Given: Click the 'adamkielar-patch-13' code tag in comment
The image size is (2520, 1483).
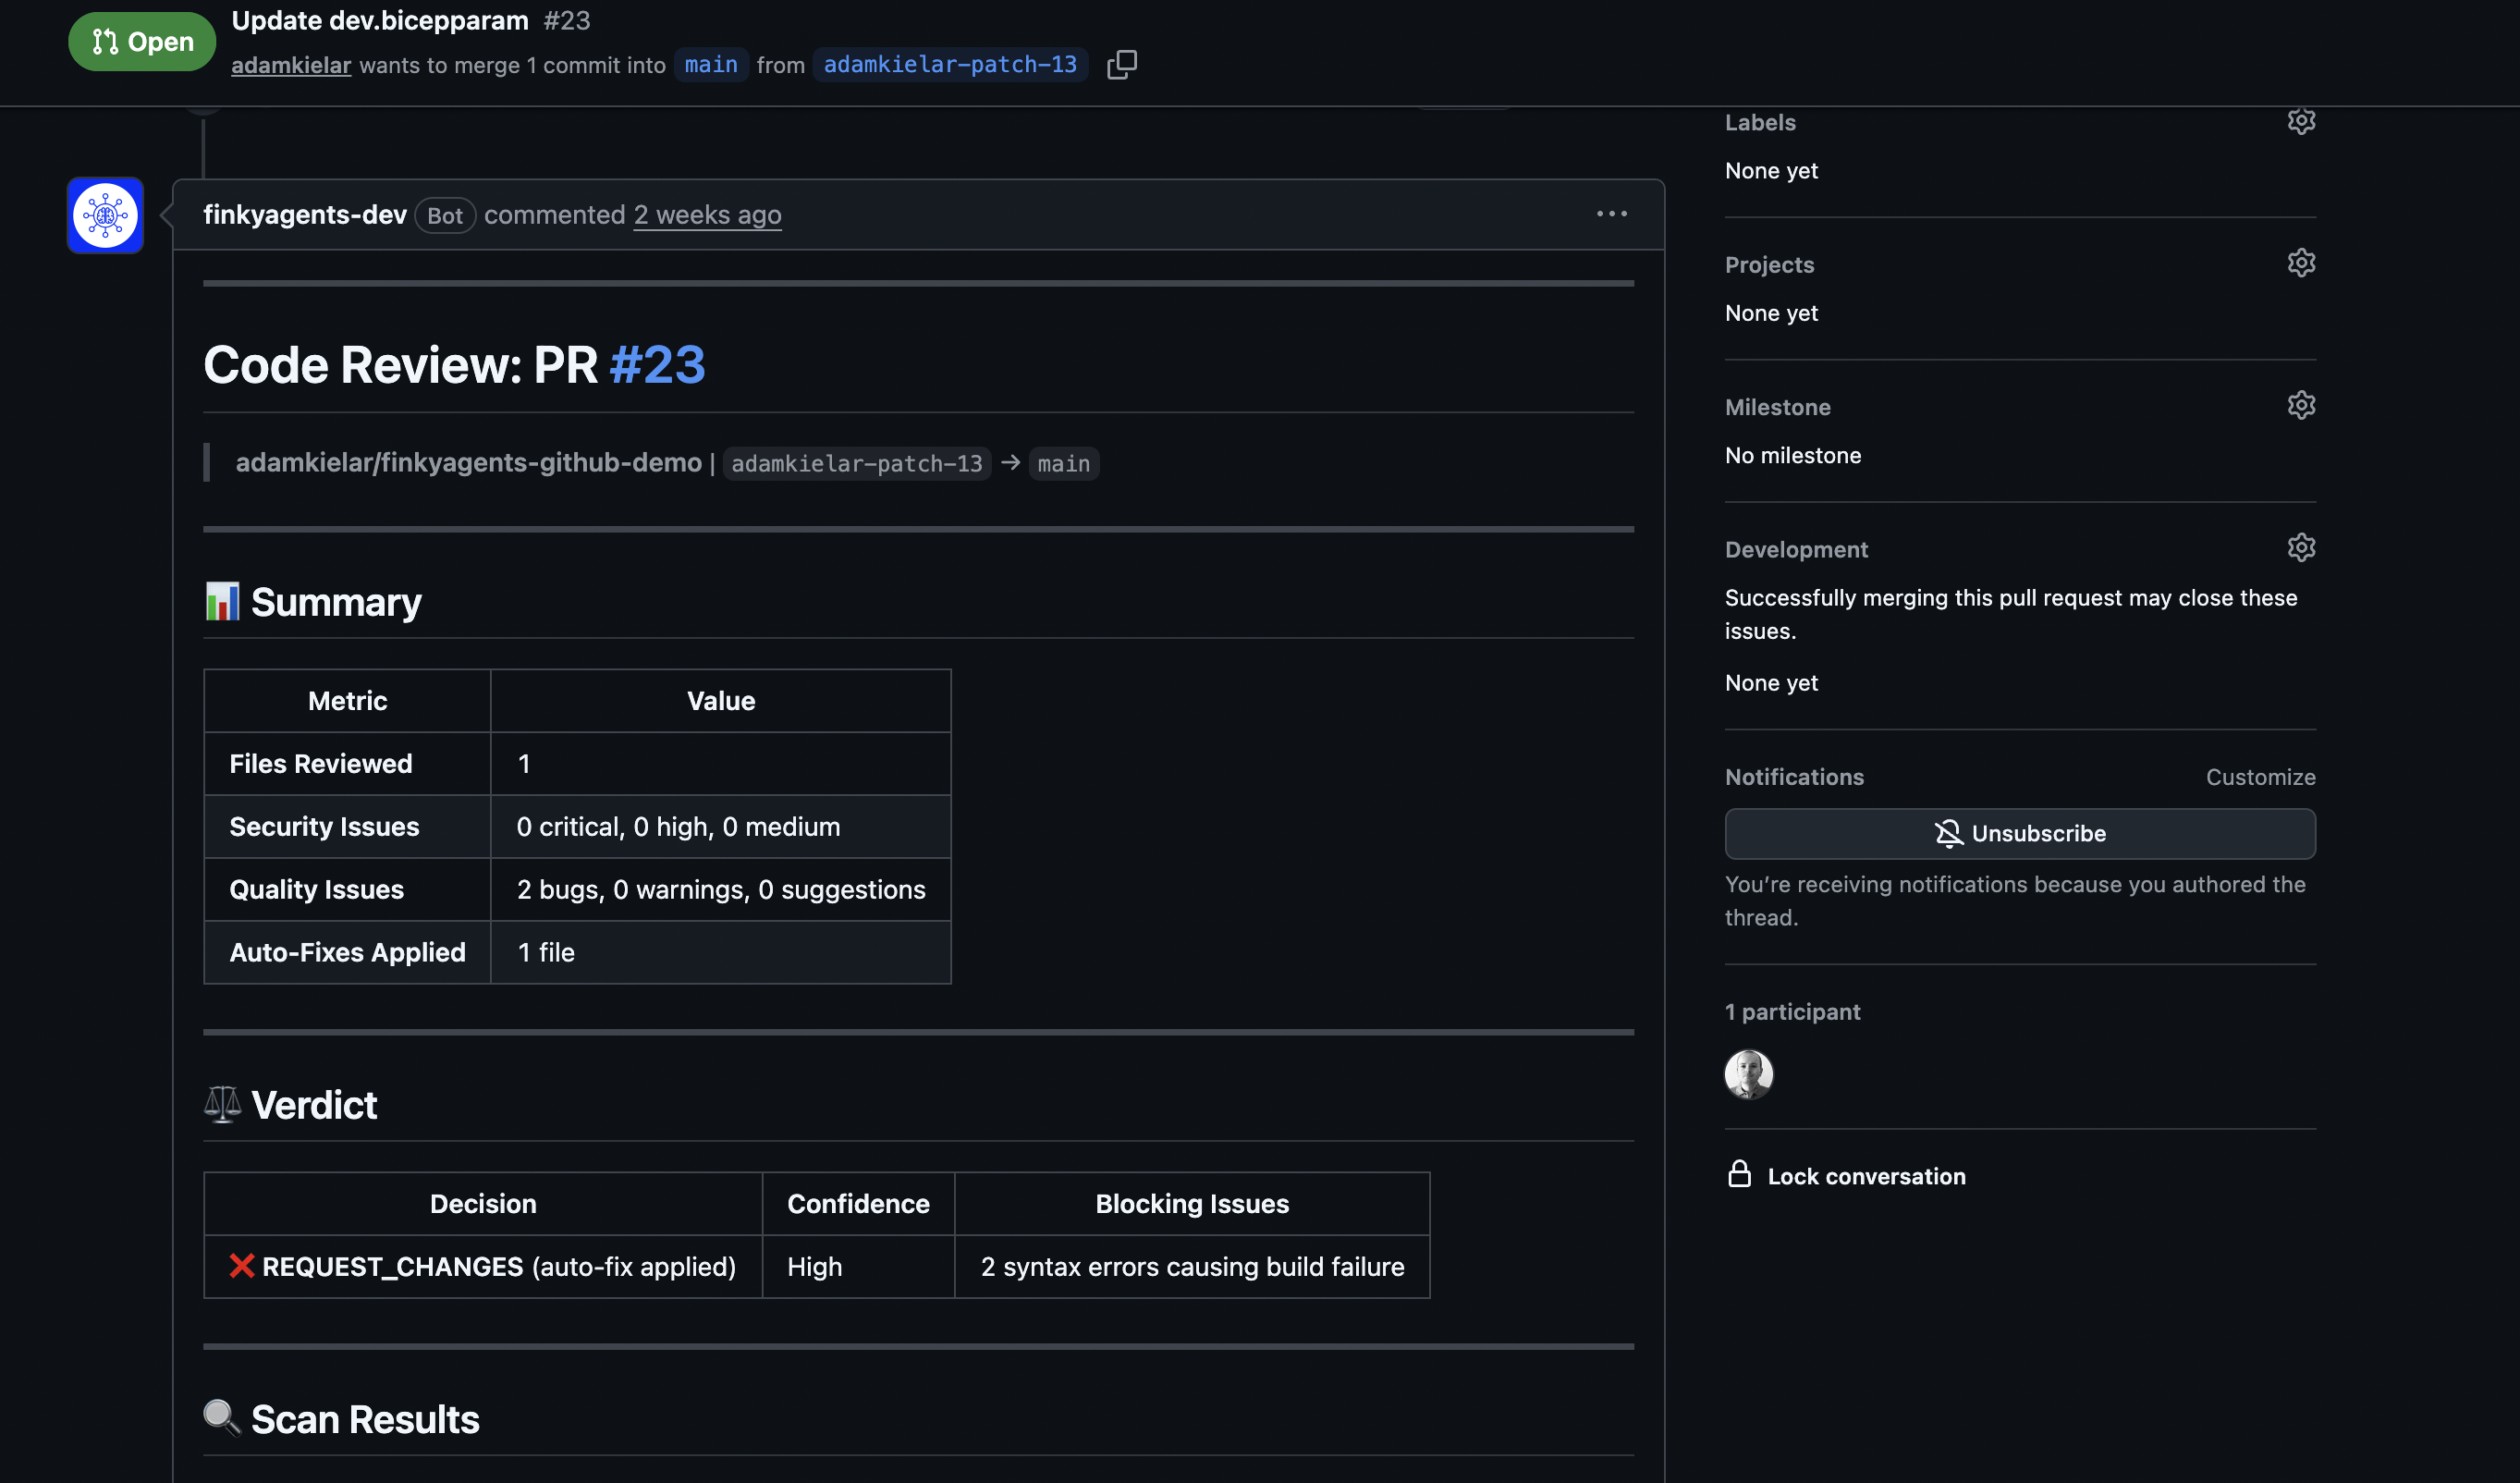Looking at the screenshot, I should click(856, 464).
